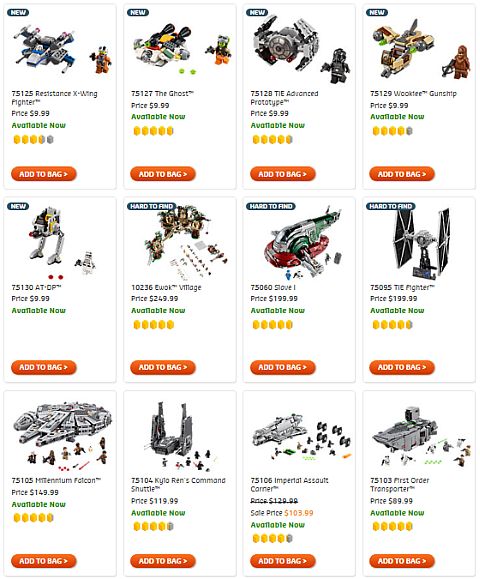The width and height of the screenshot is (480, 579).
Task: Click the star rating of The Ghost
Action: 153,131
